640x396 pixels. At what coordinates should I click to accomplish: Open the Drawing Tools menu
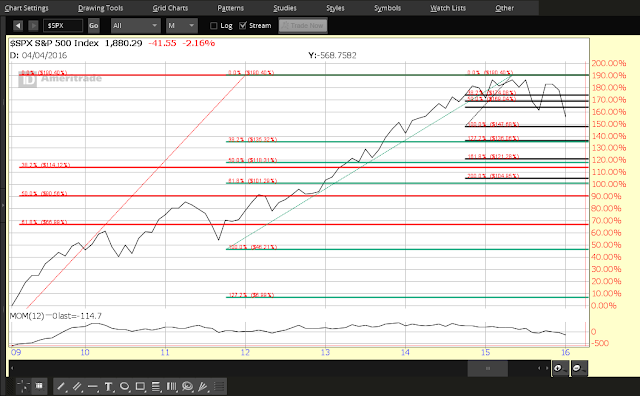pyautogui.click(x=100, y=8)
